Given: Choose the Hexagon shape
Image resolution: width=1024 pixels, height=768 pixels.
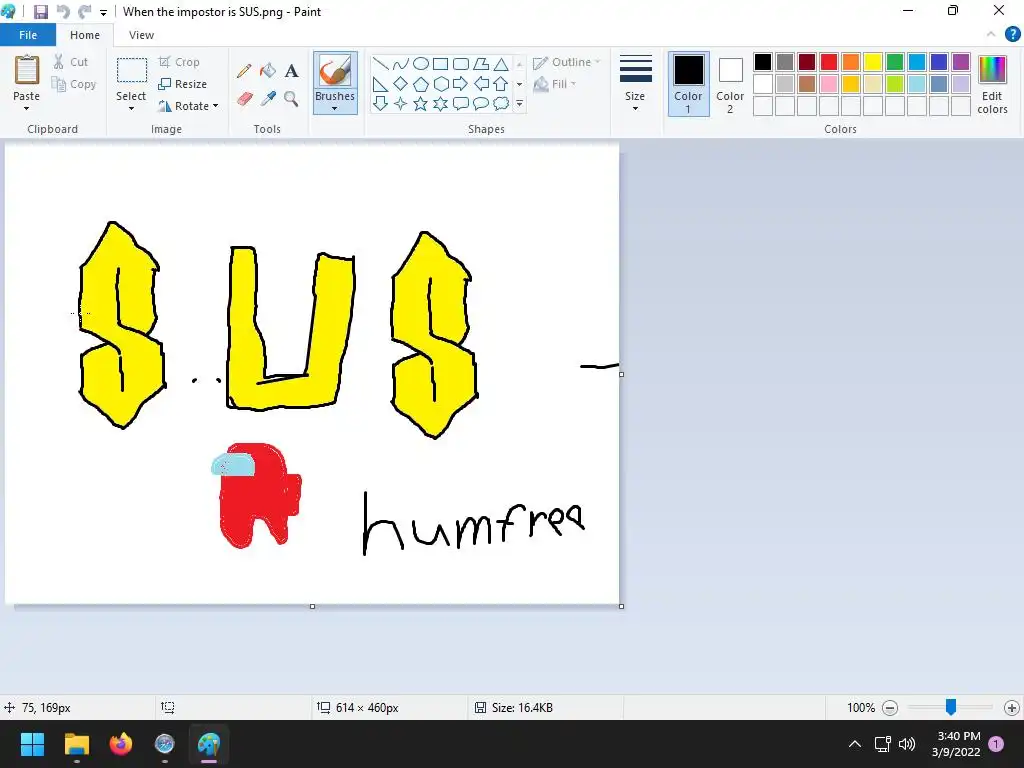Looking at the screenshot, I should [441, 84].
